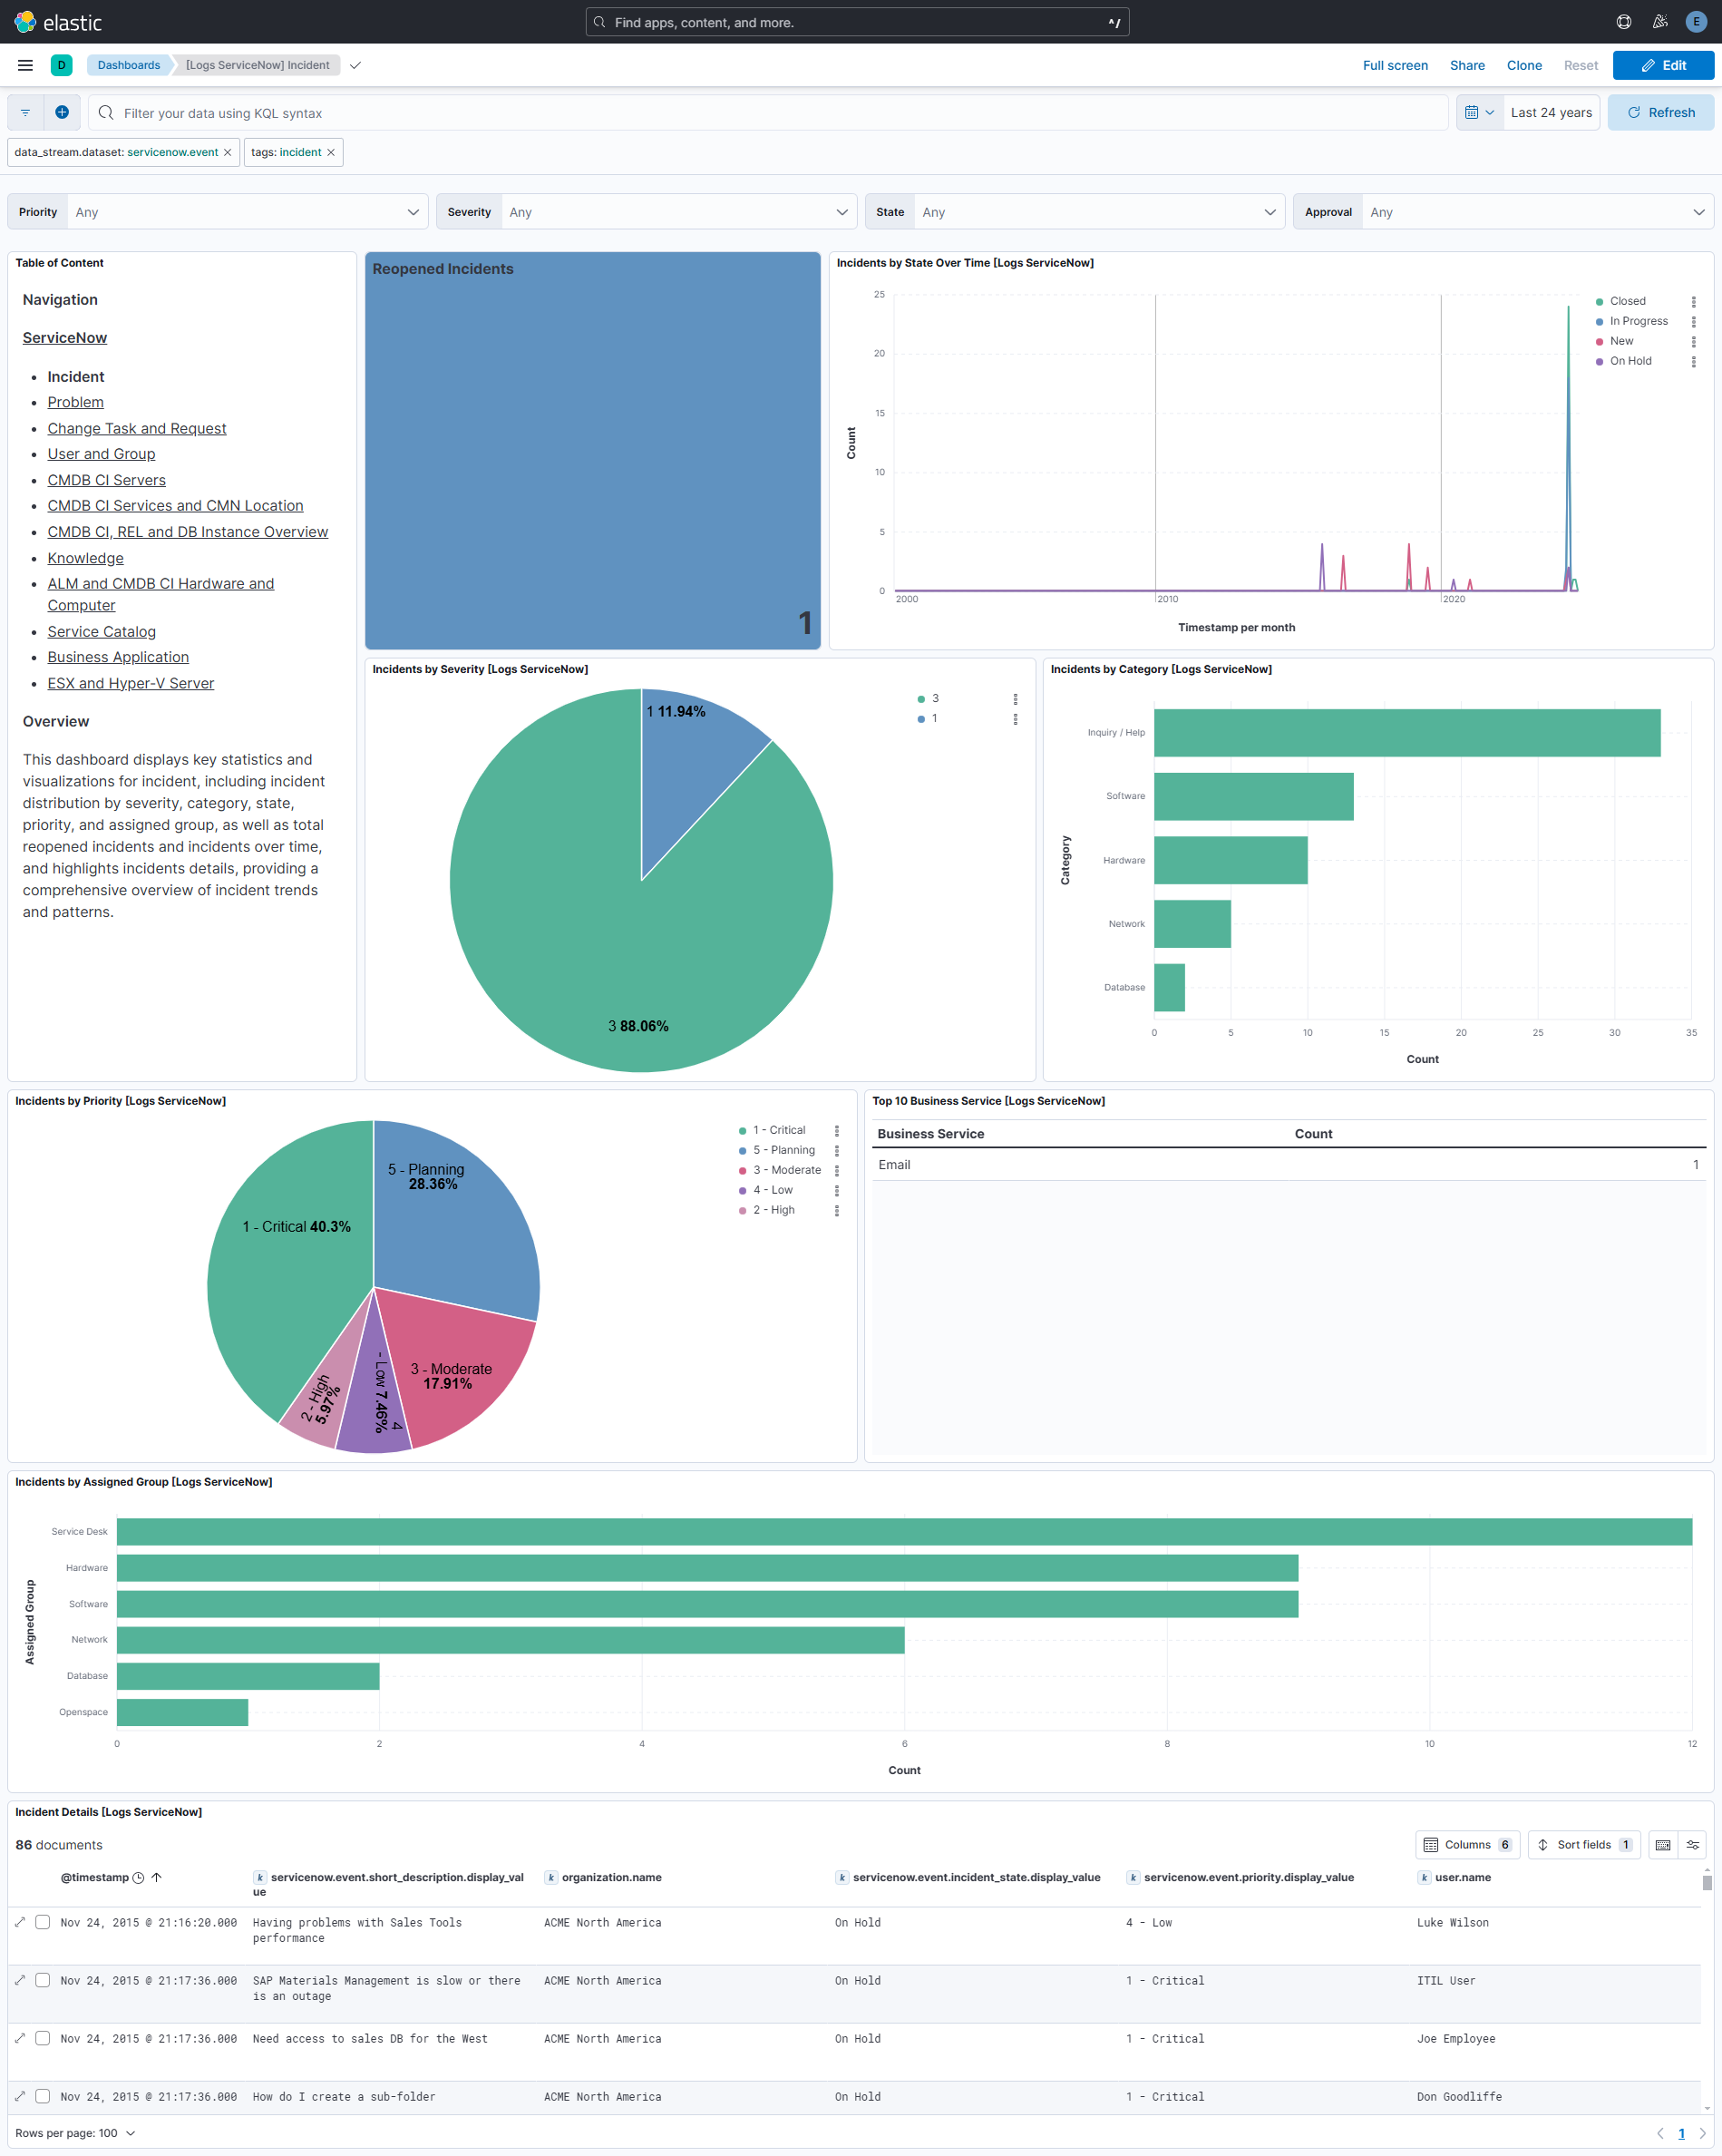The width and height of the screenshot is (1722, 2156).
Task: Open filter options via the filter icon
Action: (25, 112)
